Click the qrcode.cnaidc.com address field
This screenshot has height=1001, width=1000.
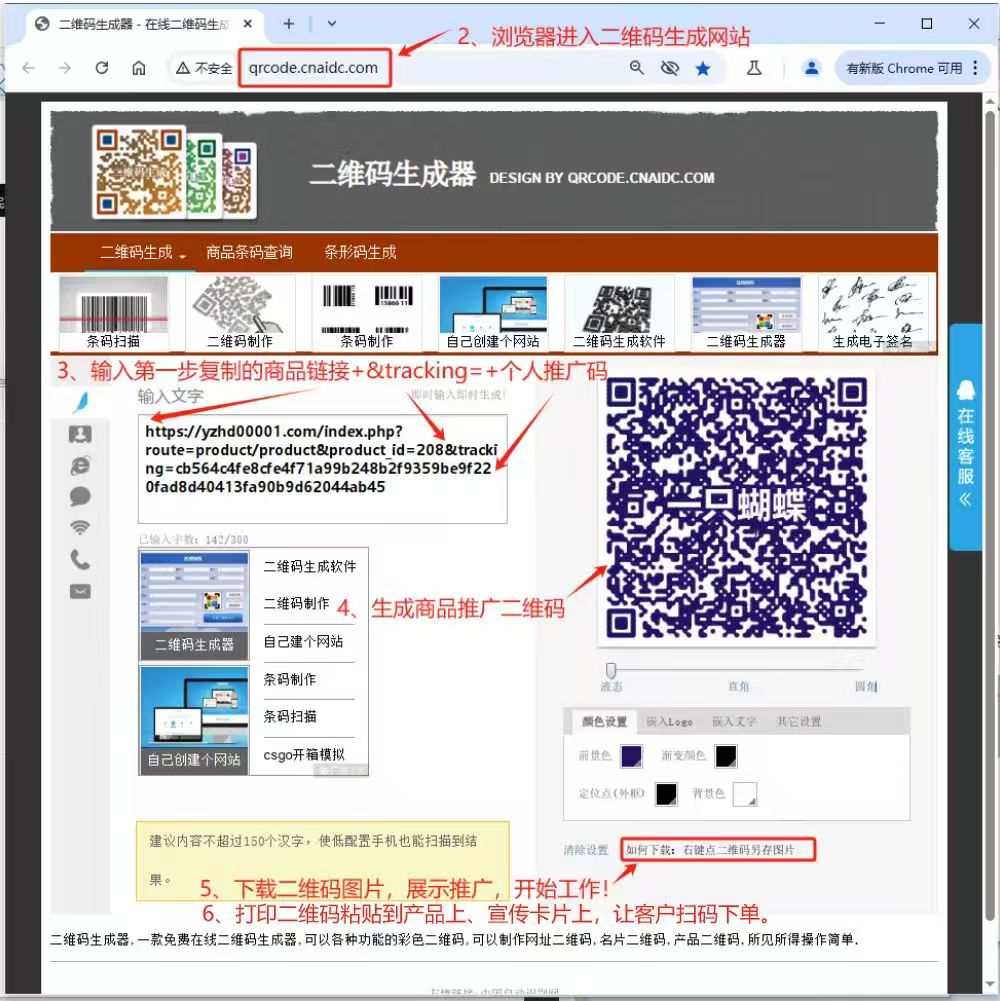314,68
